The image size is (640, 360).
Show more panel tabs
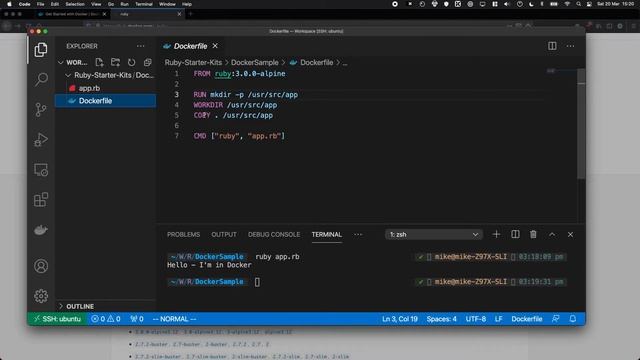click(358, 234)
